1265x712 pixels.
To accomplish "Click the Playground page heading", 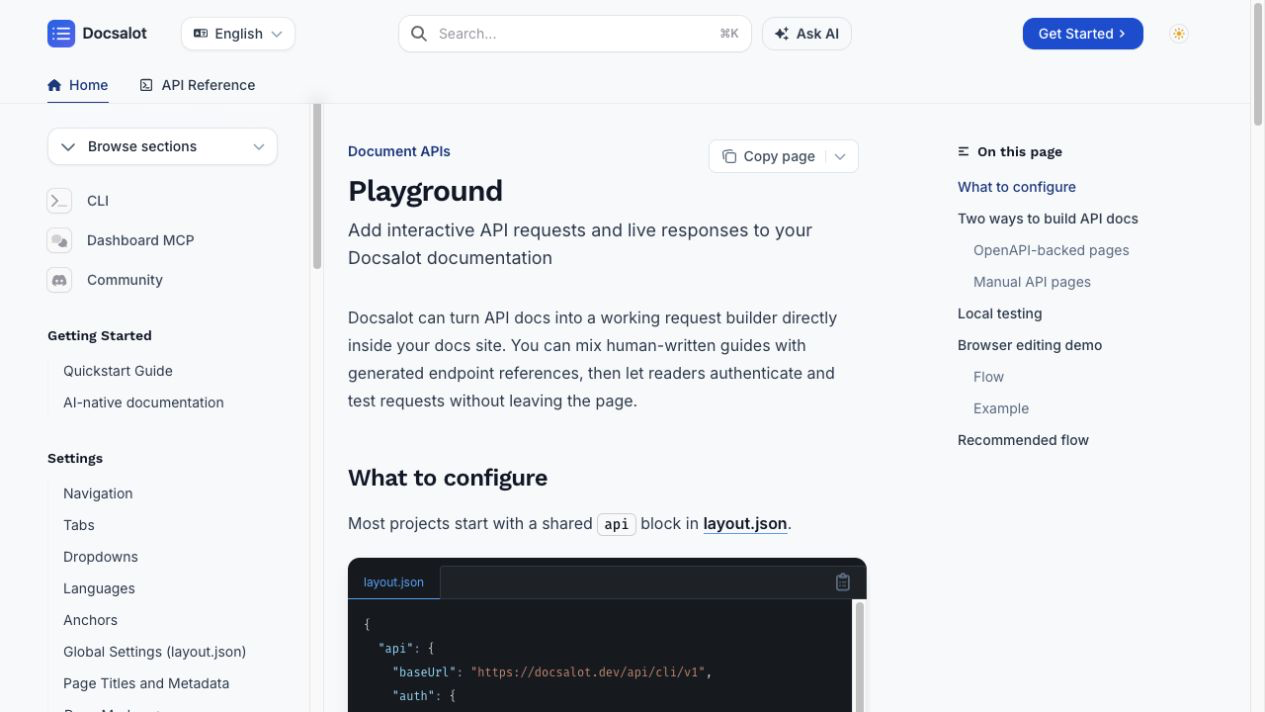I will (x=425, y=191).
